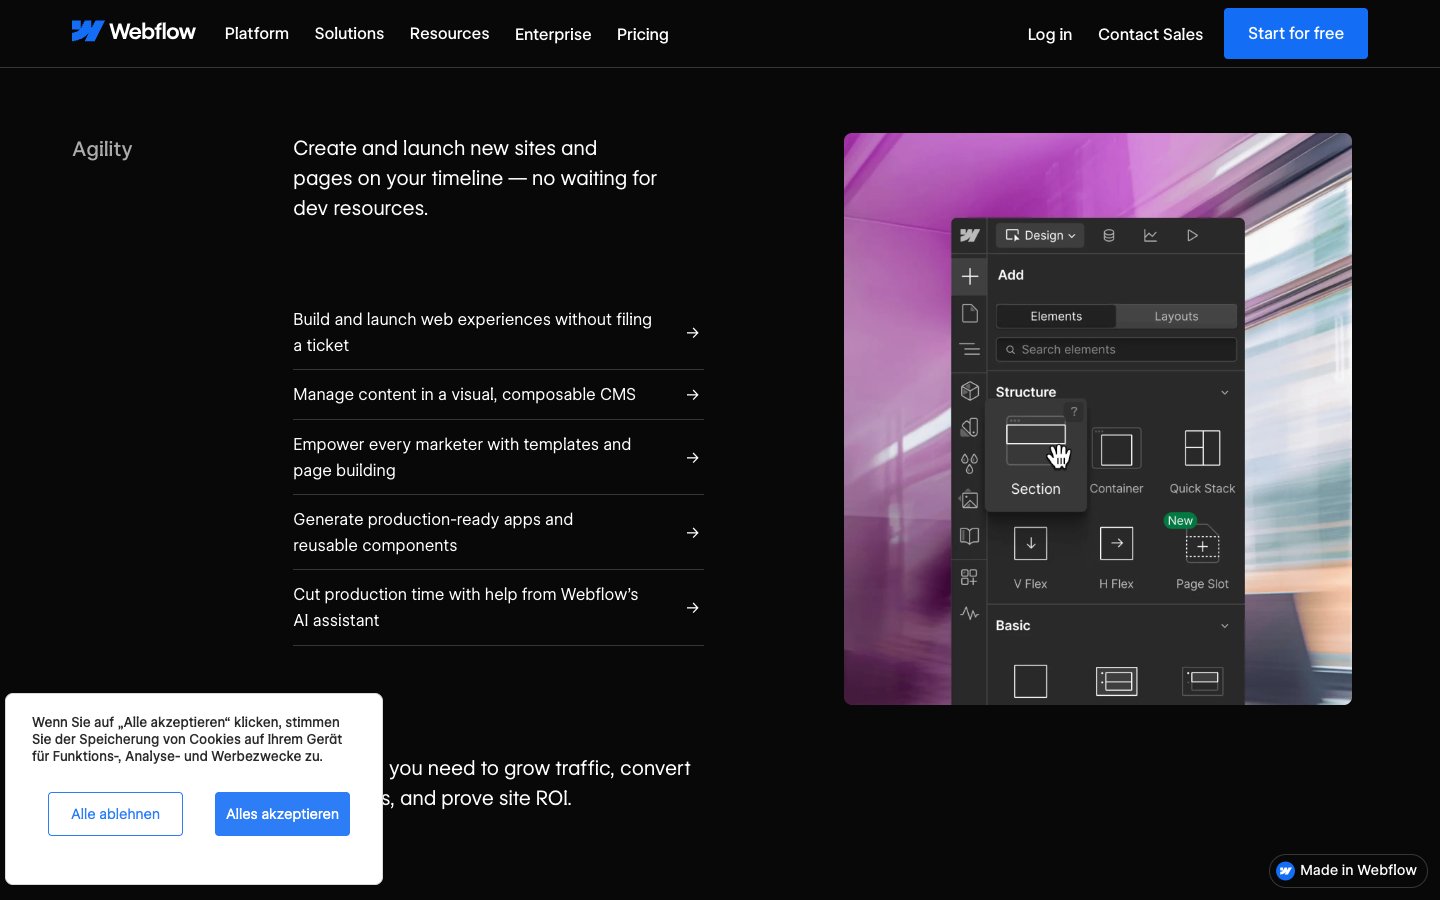Open the Platform menu

pos(256,34)
